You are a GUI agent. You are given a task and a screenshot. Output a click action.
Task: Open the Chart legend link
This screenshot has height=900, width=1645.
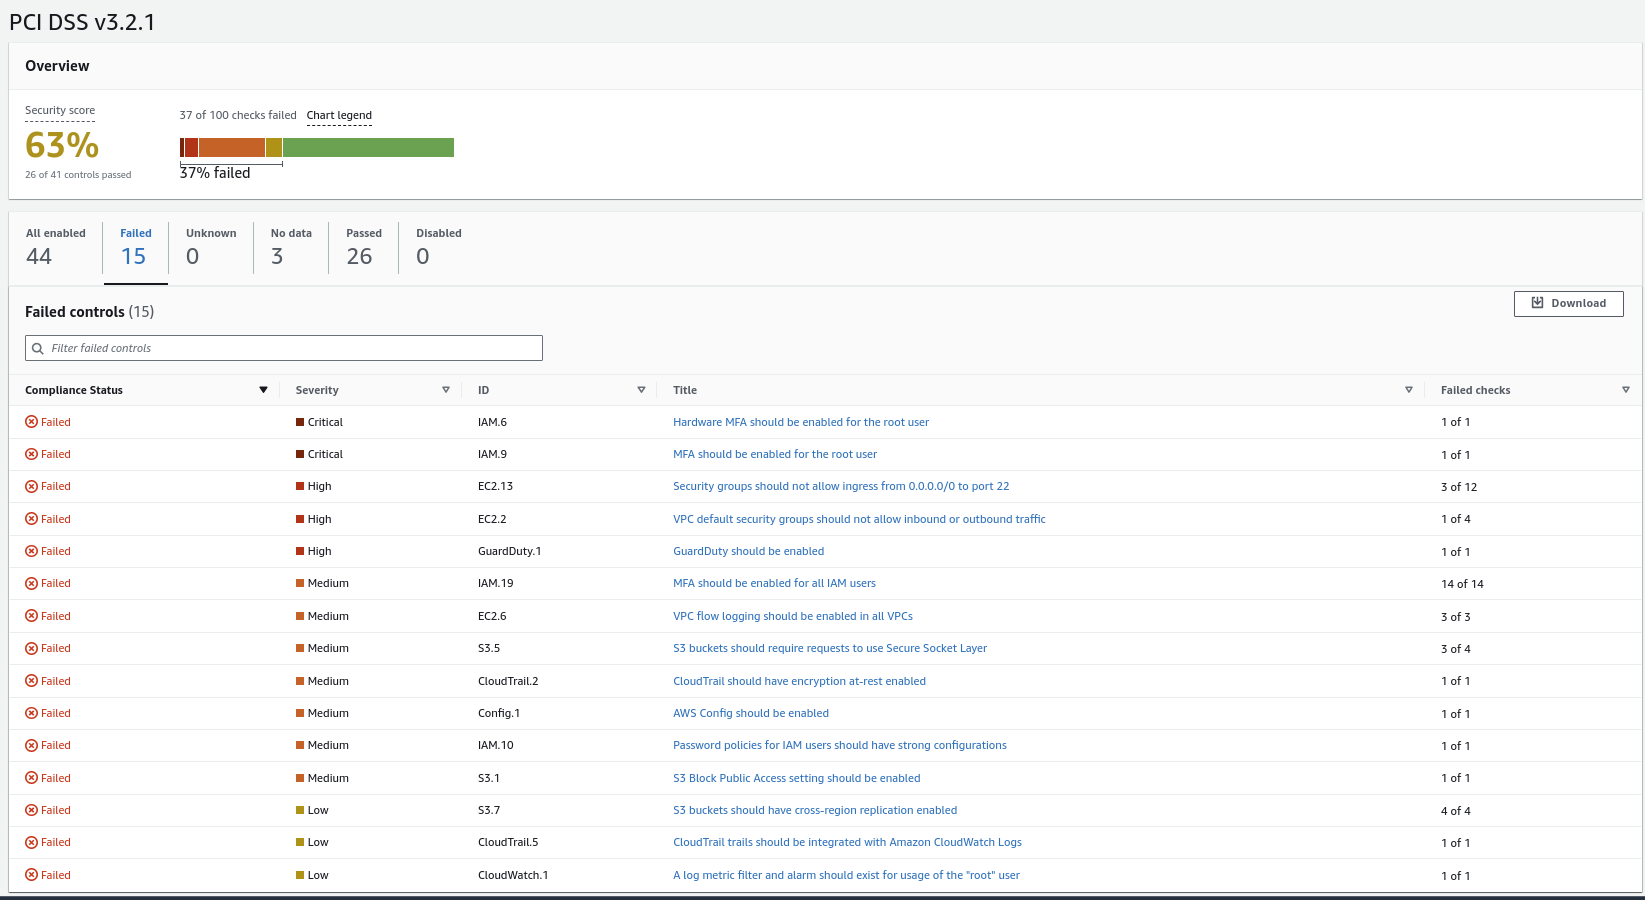tap(339, 115)
